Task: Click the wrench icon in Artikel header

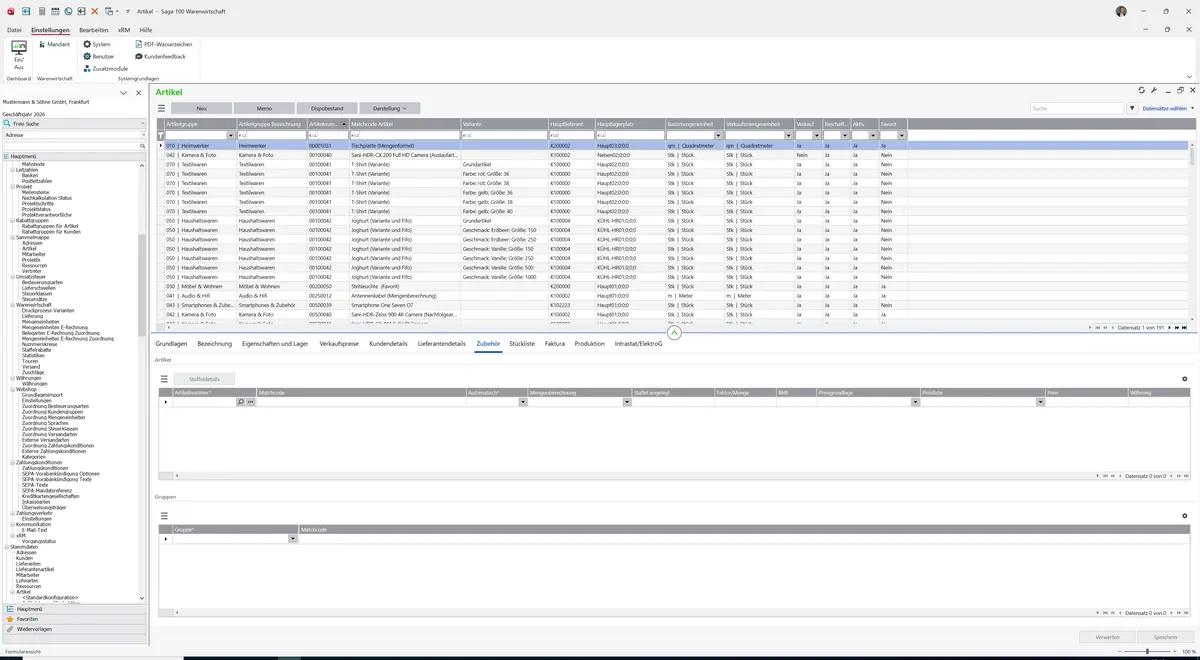Action: point(1154,91)
